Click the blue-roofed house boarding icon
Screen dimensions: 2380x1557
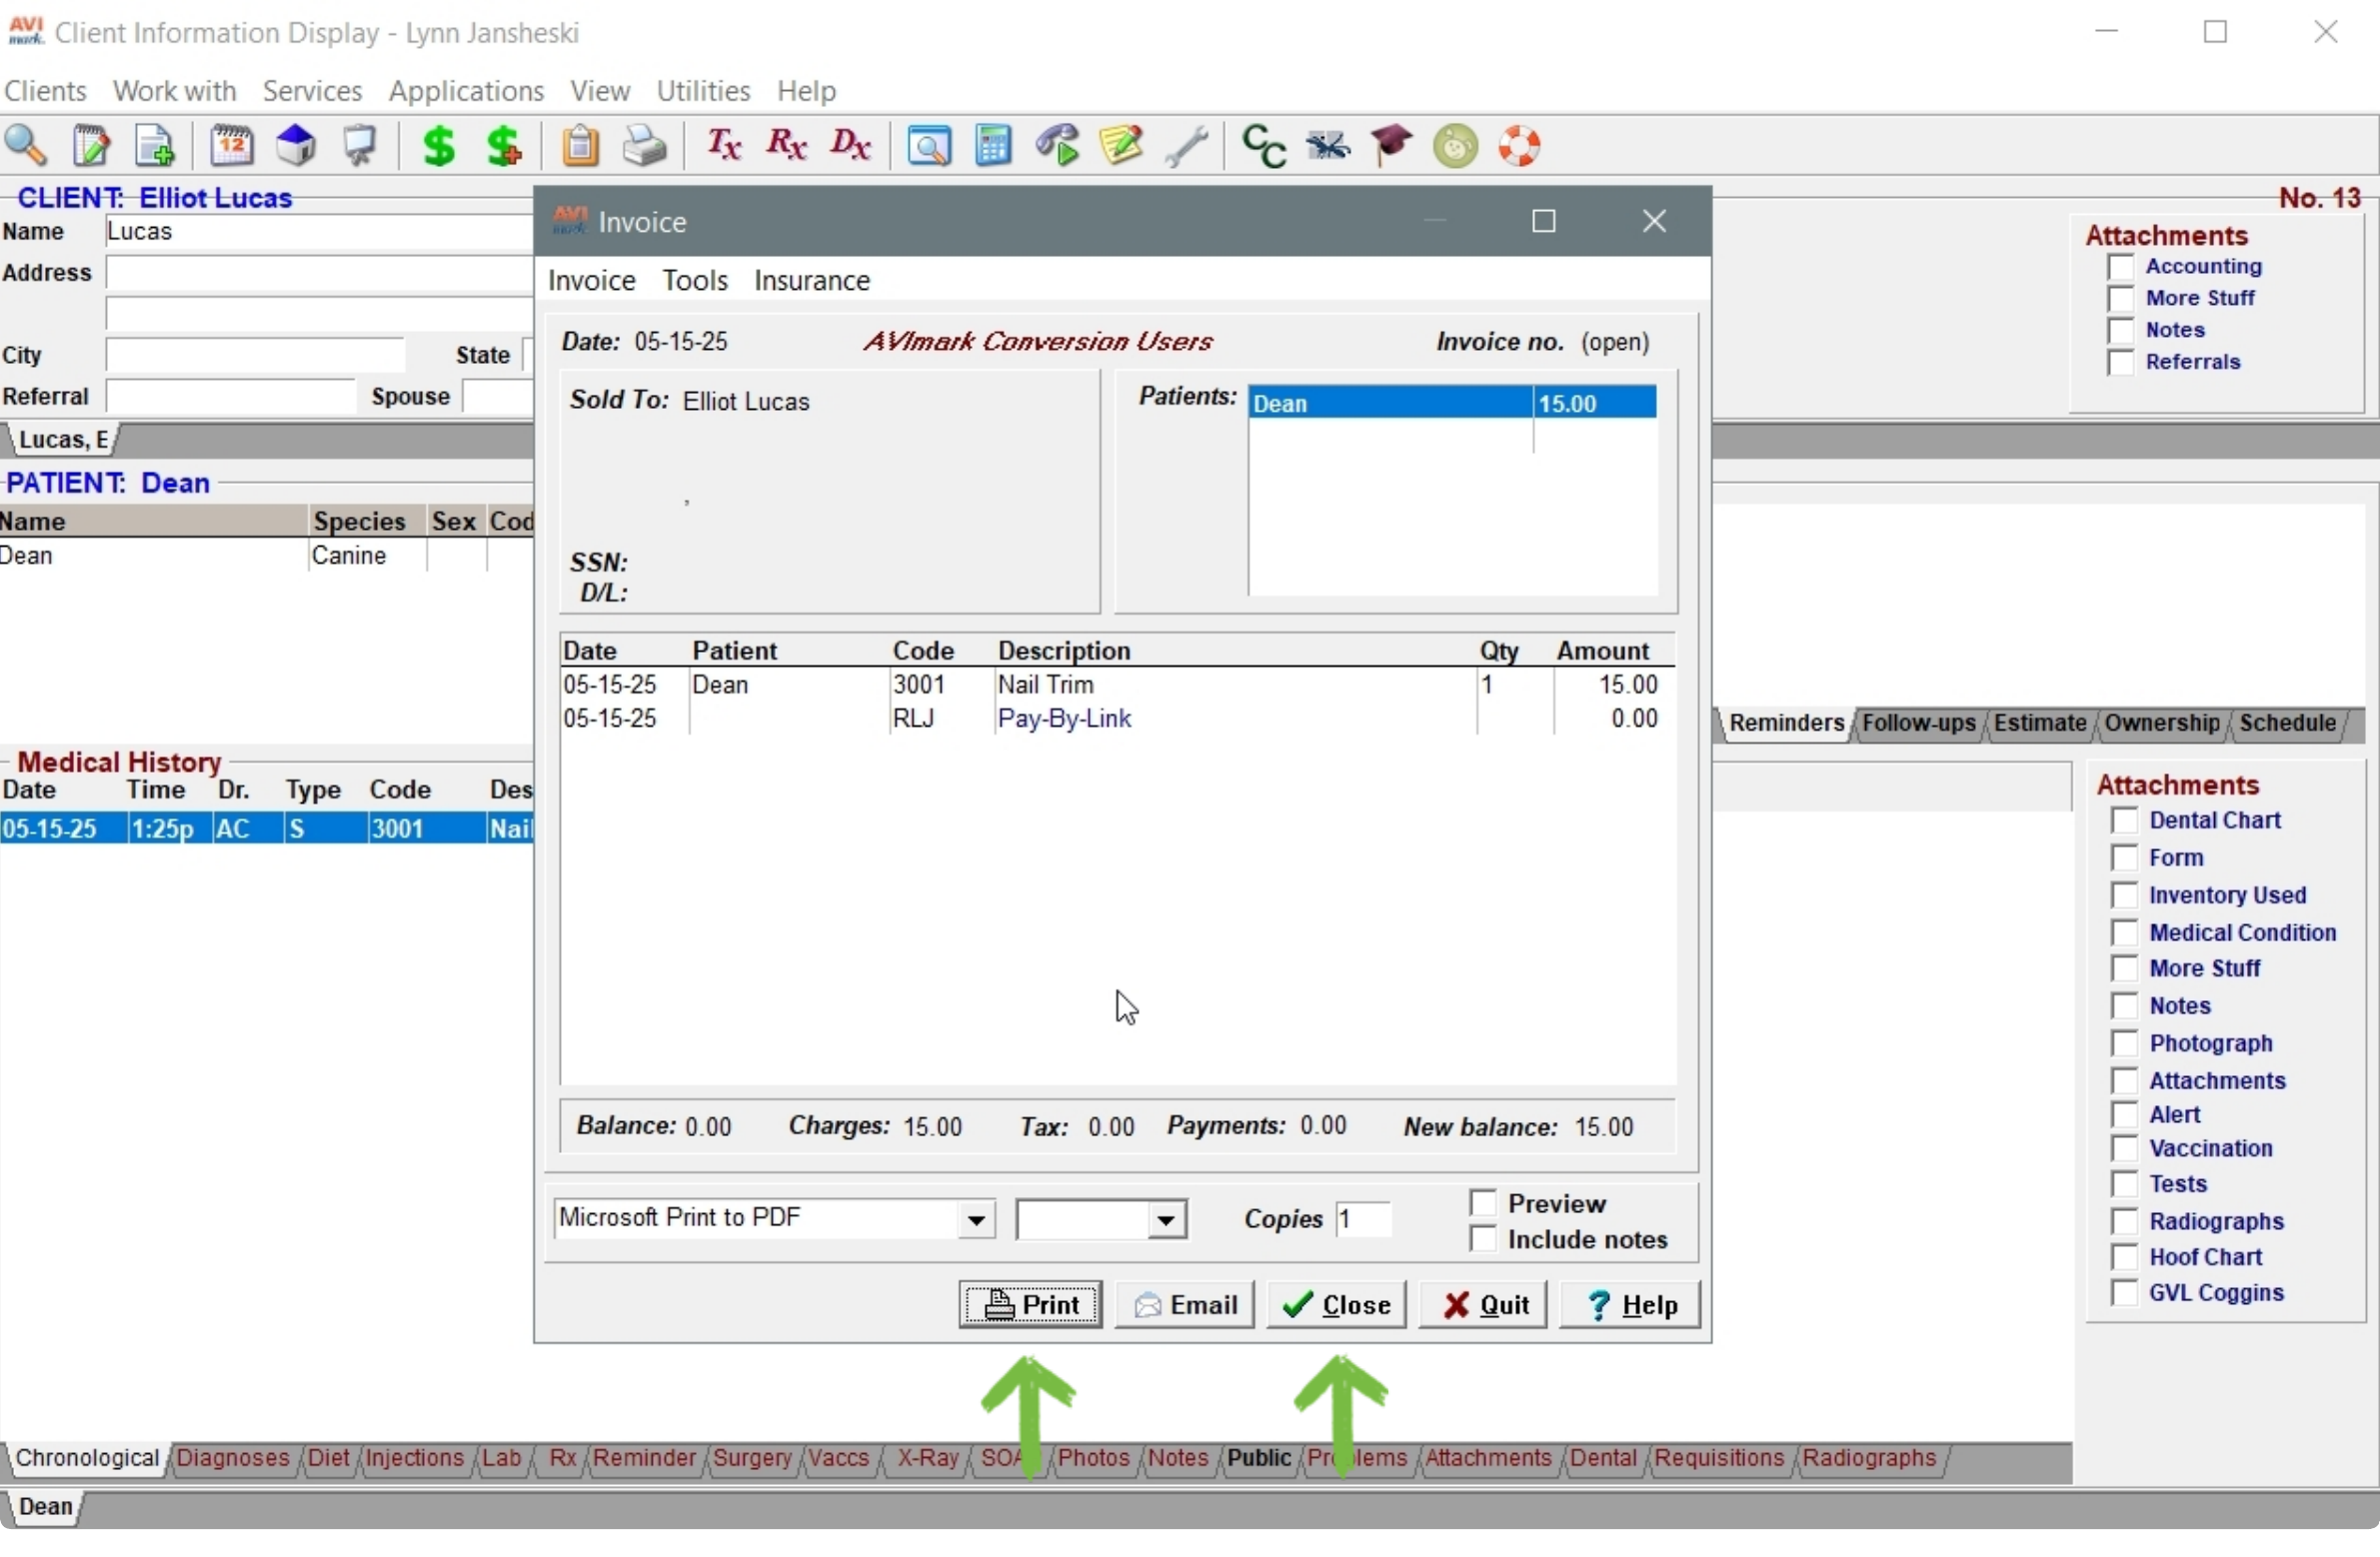296,147
